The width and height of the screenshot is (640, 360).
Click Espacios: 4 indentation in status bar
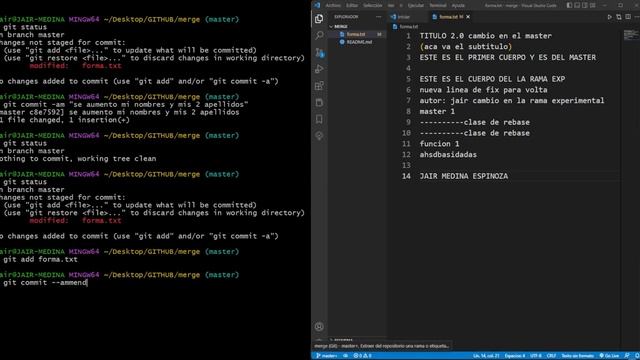(515, 356)
